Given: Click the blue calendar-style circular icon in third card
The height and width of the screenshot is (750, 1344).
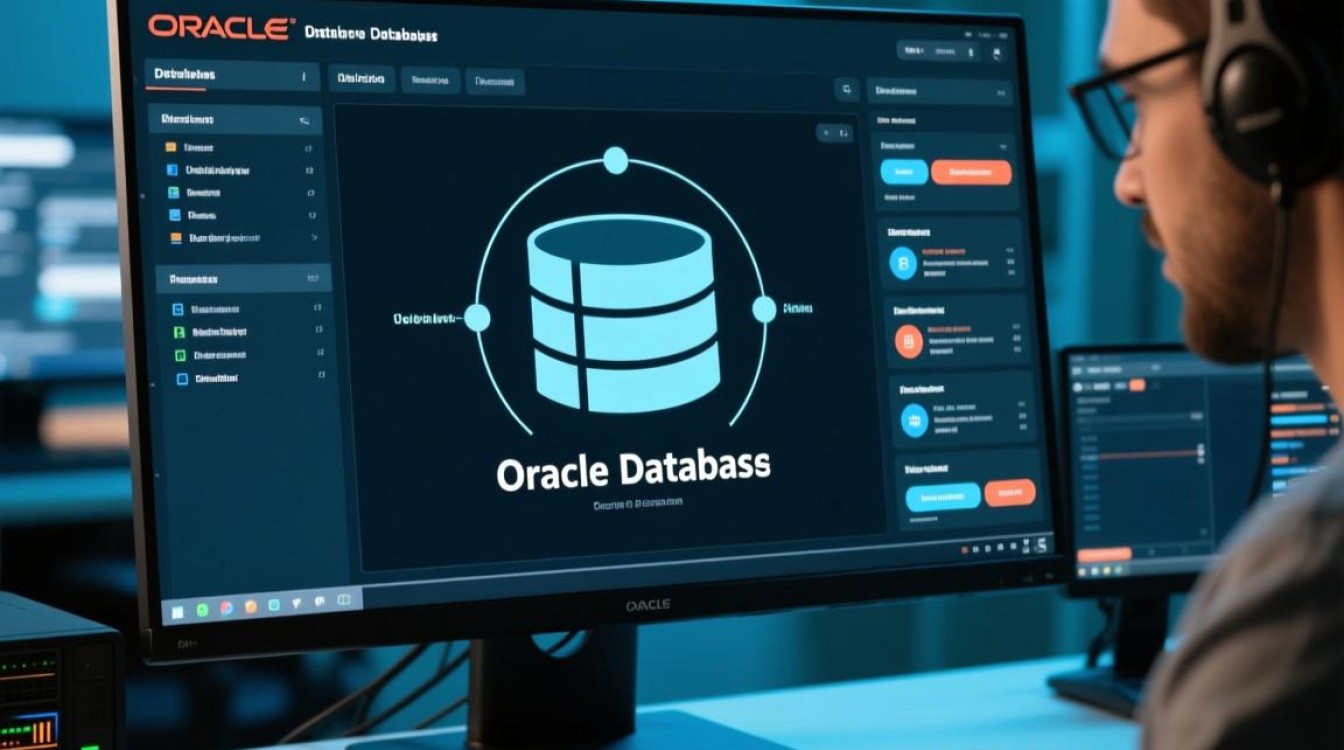Looking at the screenshot, I should pos(914,420).
